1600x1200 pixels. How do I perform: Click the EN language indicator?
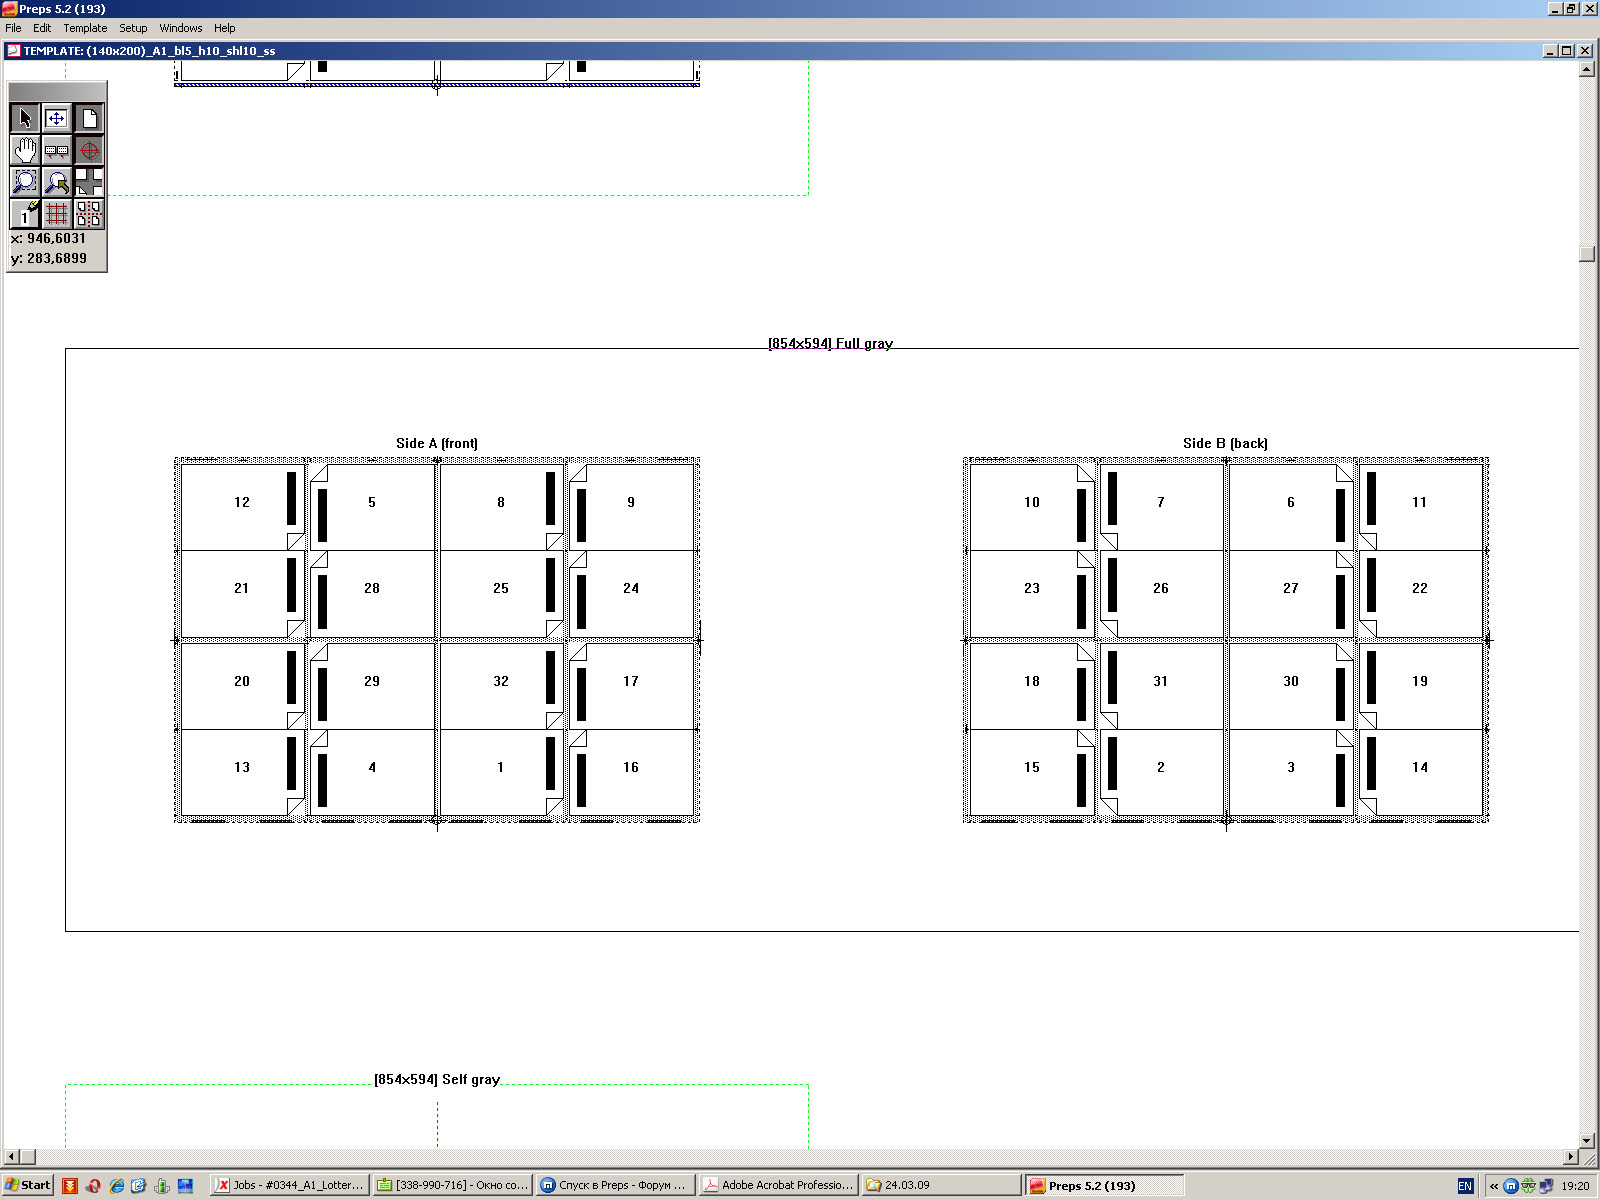1465,1186
